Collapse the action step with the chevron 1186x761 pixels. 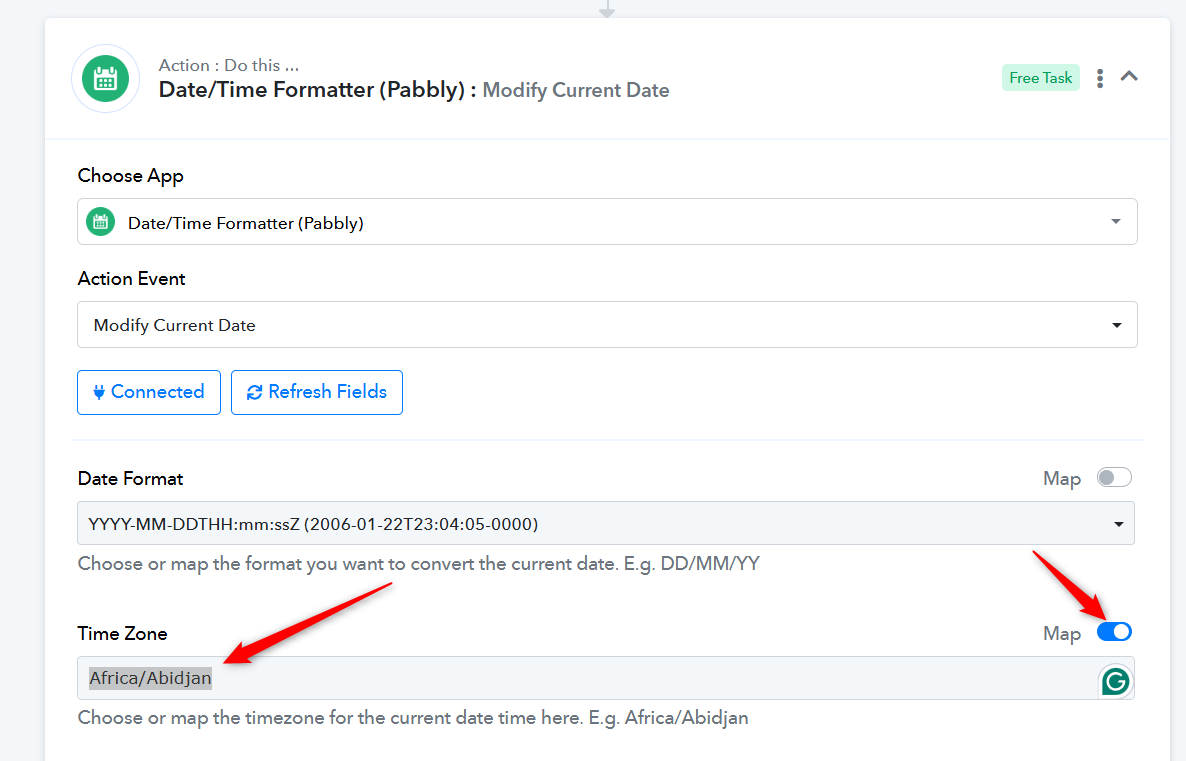click(1129, 76)
